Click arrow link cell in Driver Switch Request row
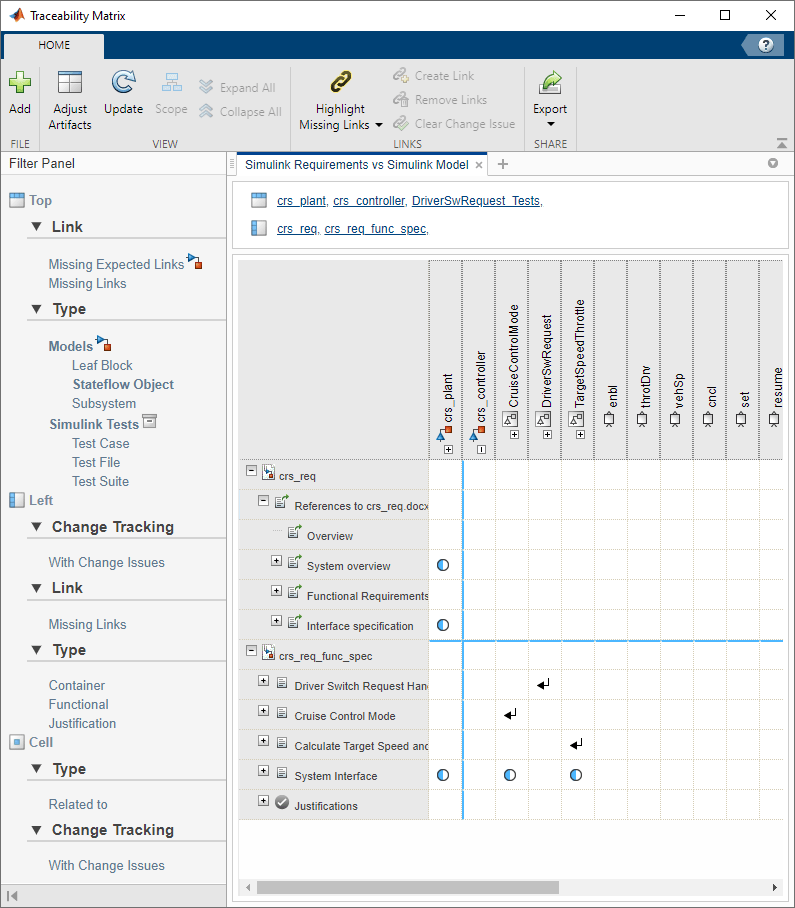Image resolution: width=795 pixels, height=908 pixels. pos(543,684)
